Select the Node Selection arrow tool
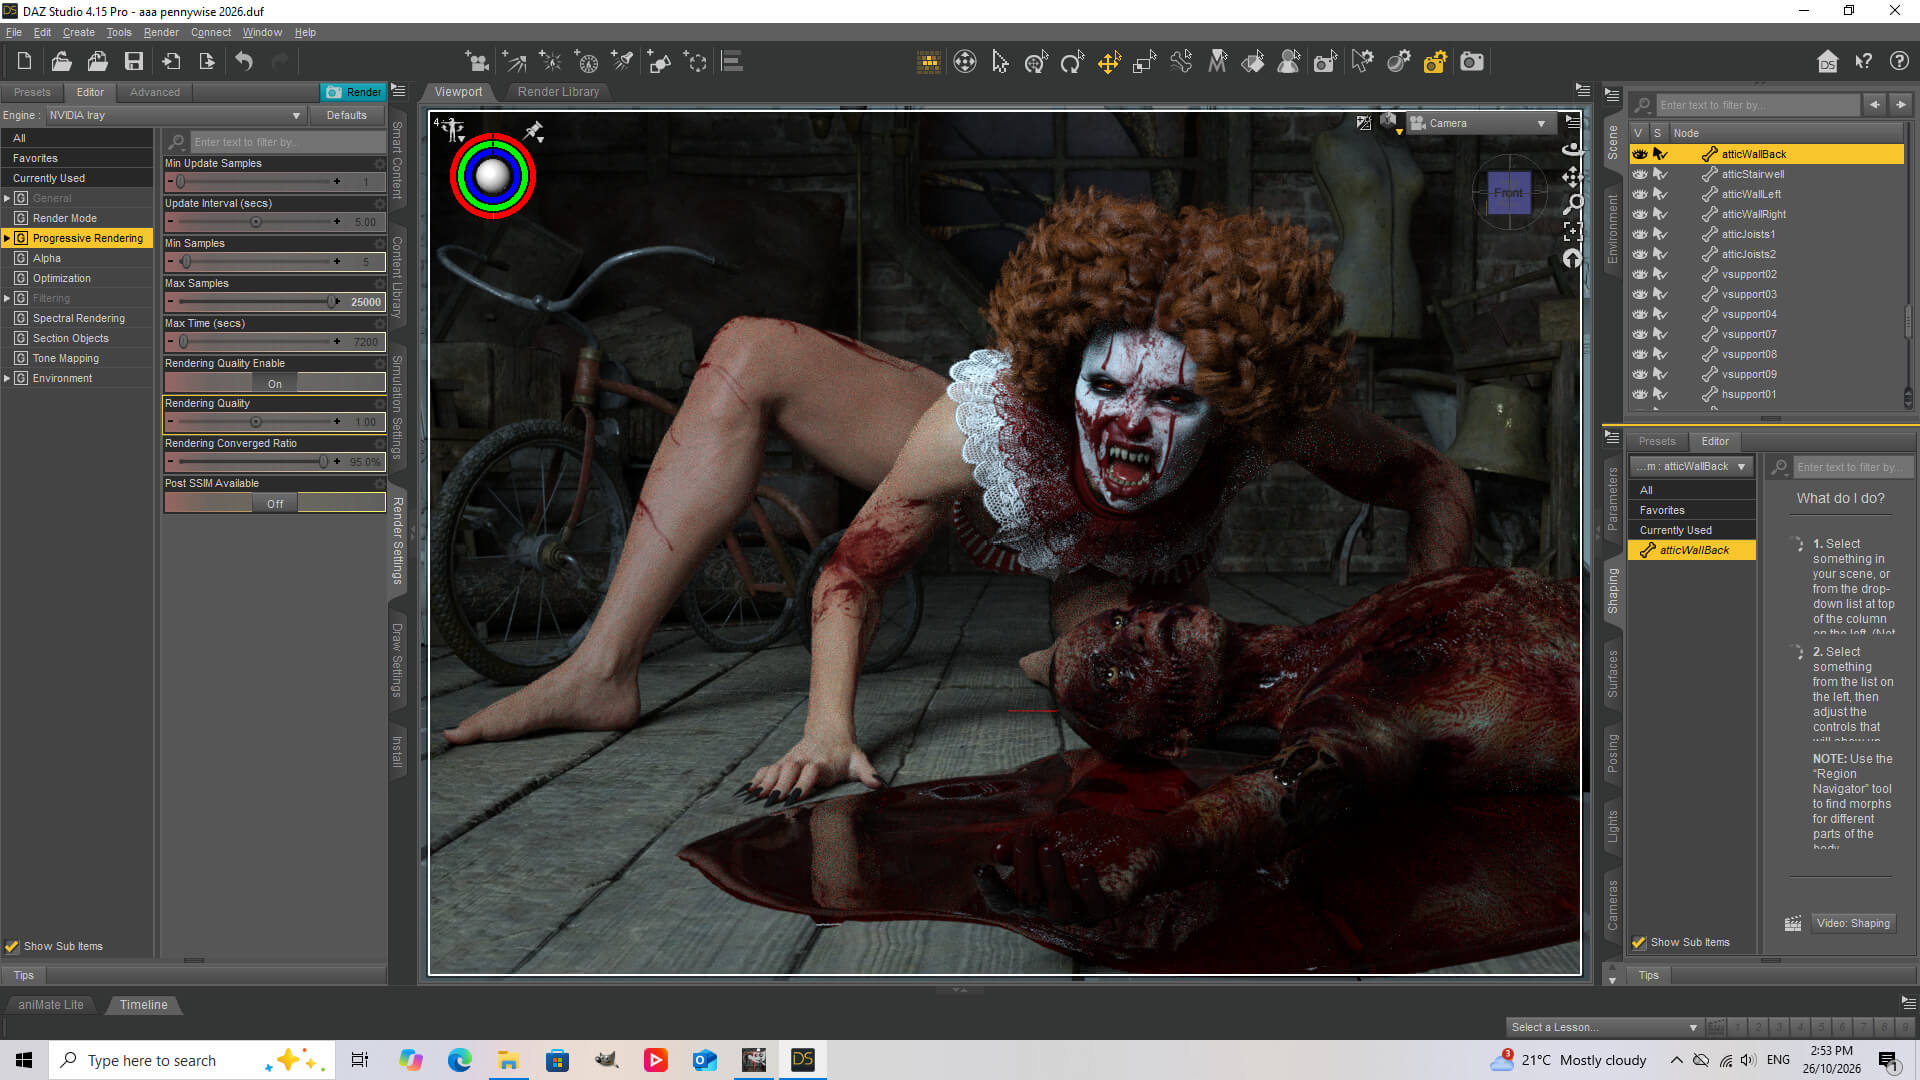1920x1080 pixels. pyautogui.click(x=1000, y=62)
